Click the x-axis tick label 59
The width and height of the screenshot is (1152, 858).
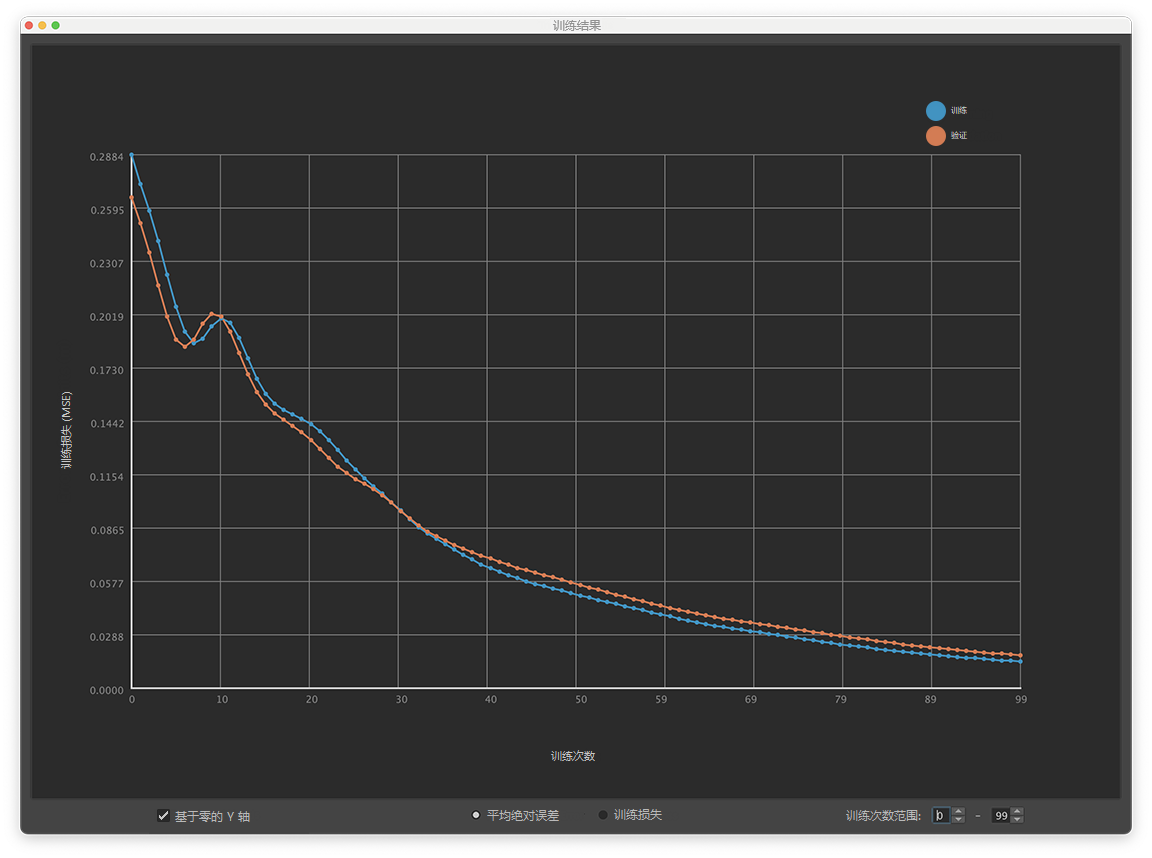tap(661, 700)
